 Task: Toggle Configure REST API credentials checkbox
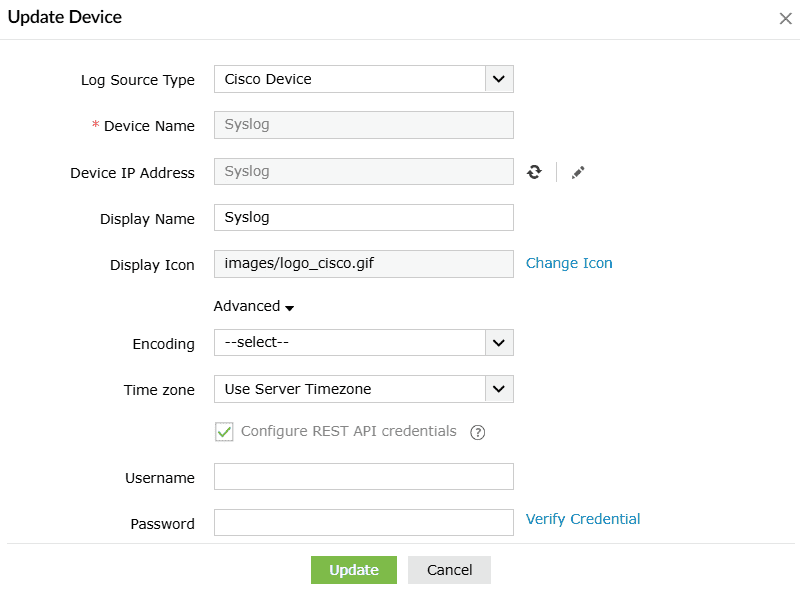point(225,432)
